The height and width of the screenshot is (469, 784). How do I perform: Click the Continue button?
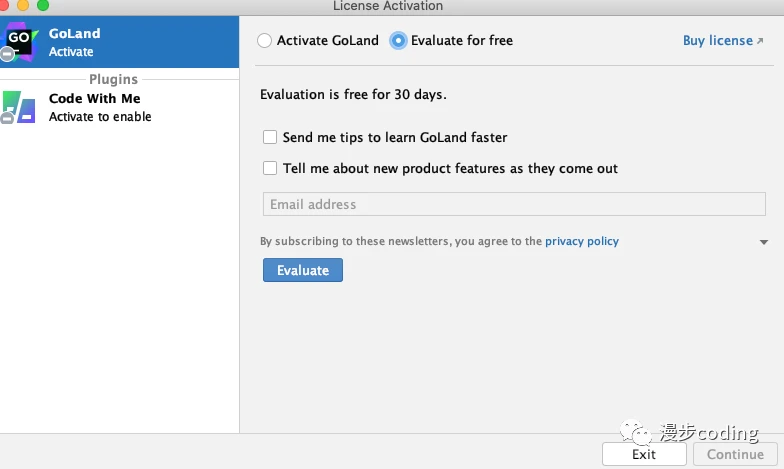735,454
